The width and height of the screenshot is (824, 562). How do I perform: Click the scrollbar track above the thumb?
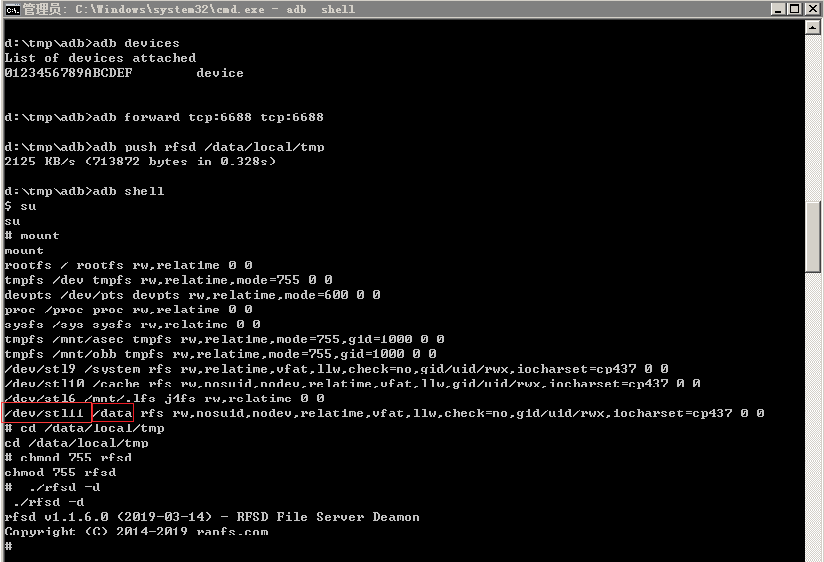(x=813, y=110)
